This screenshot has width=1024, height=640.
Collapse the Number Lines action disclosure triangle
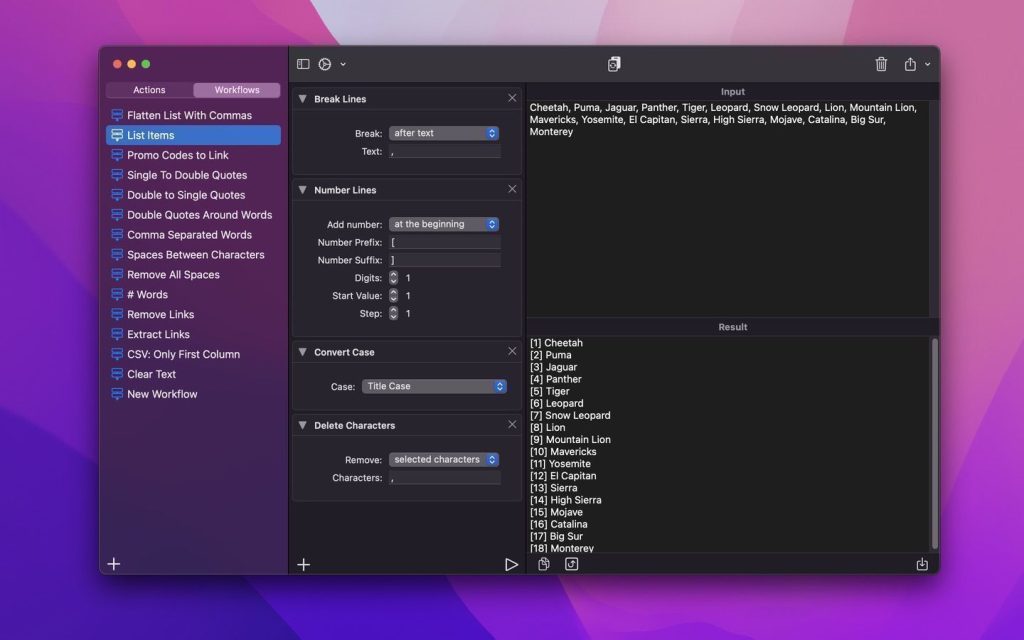(x=302, y=189)
